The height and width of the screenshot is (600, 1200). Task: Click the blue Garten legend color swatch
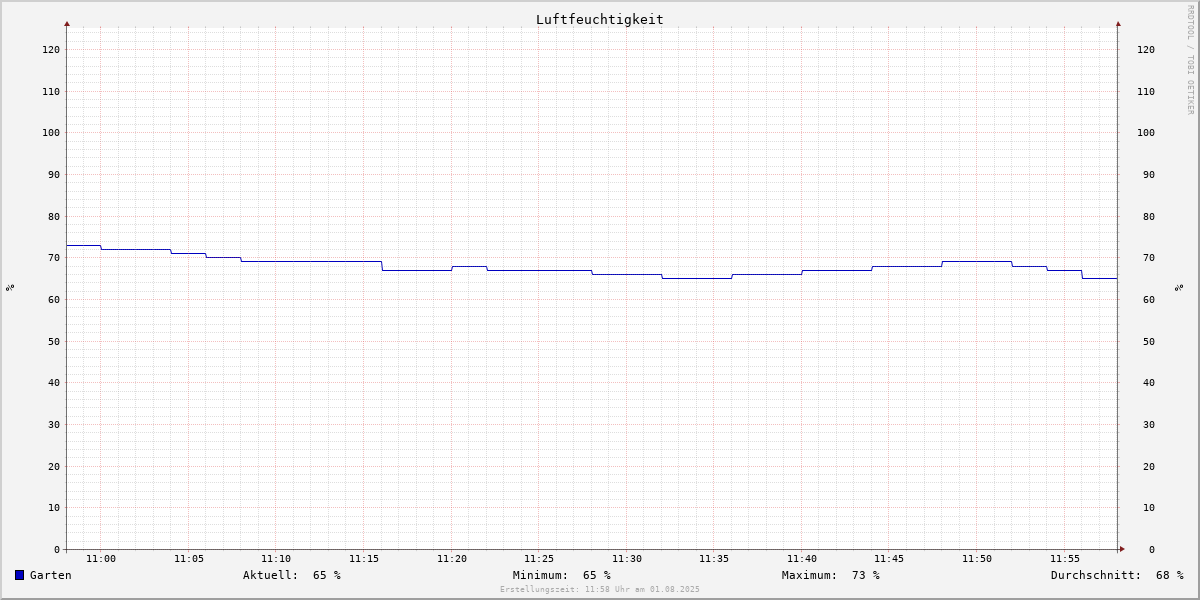[x=19, y=575]
